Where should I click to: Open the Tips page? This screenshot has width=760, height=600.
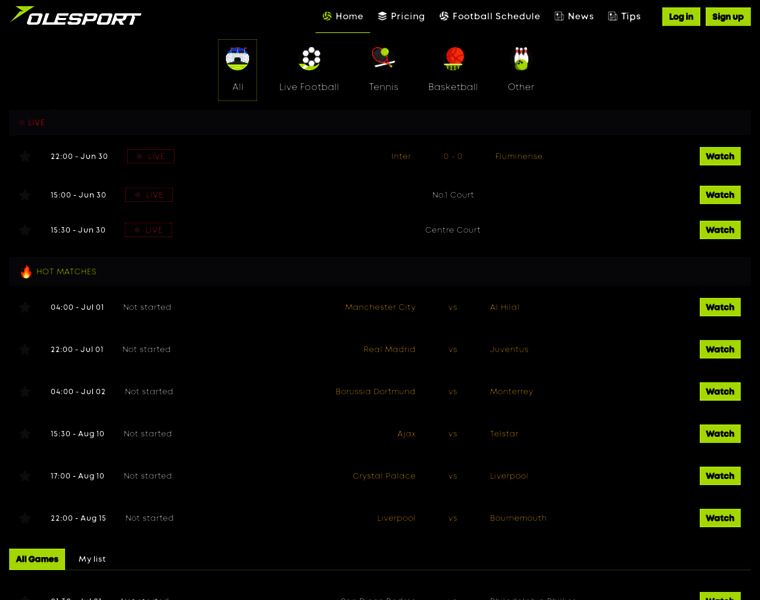tap(624, 16)
